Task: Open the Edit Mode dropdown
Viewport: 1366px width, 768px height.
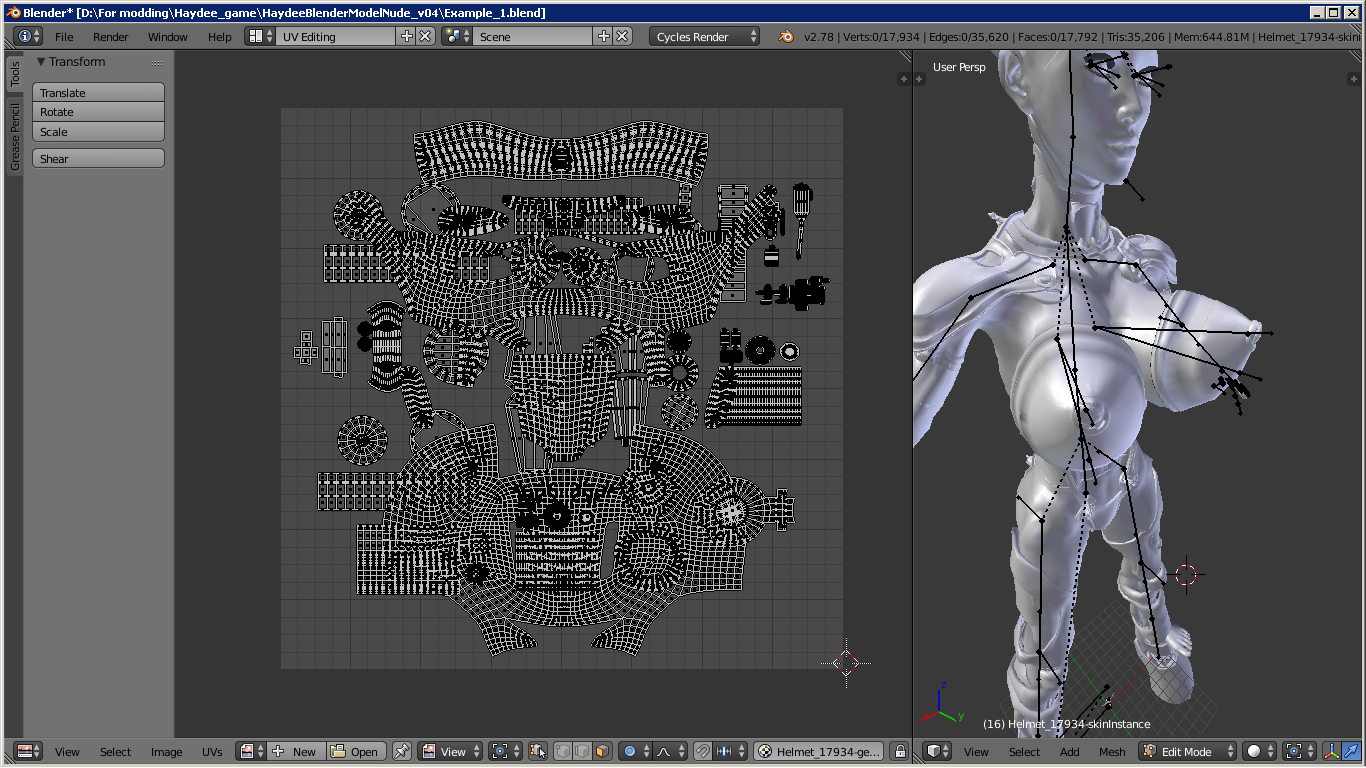Action: [1187, 752]
